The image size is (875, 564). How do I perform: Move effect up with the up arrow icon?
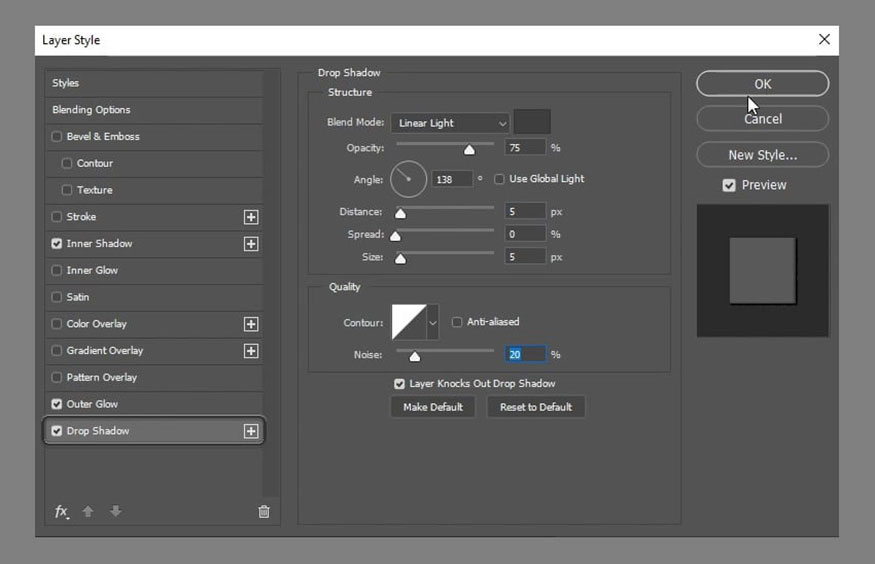point(88,511)
